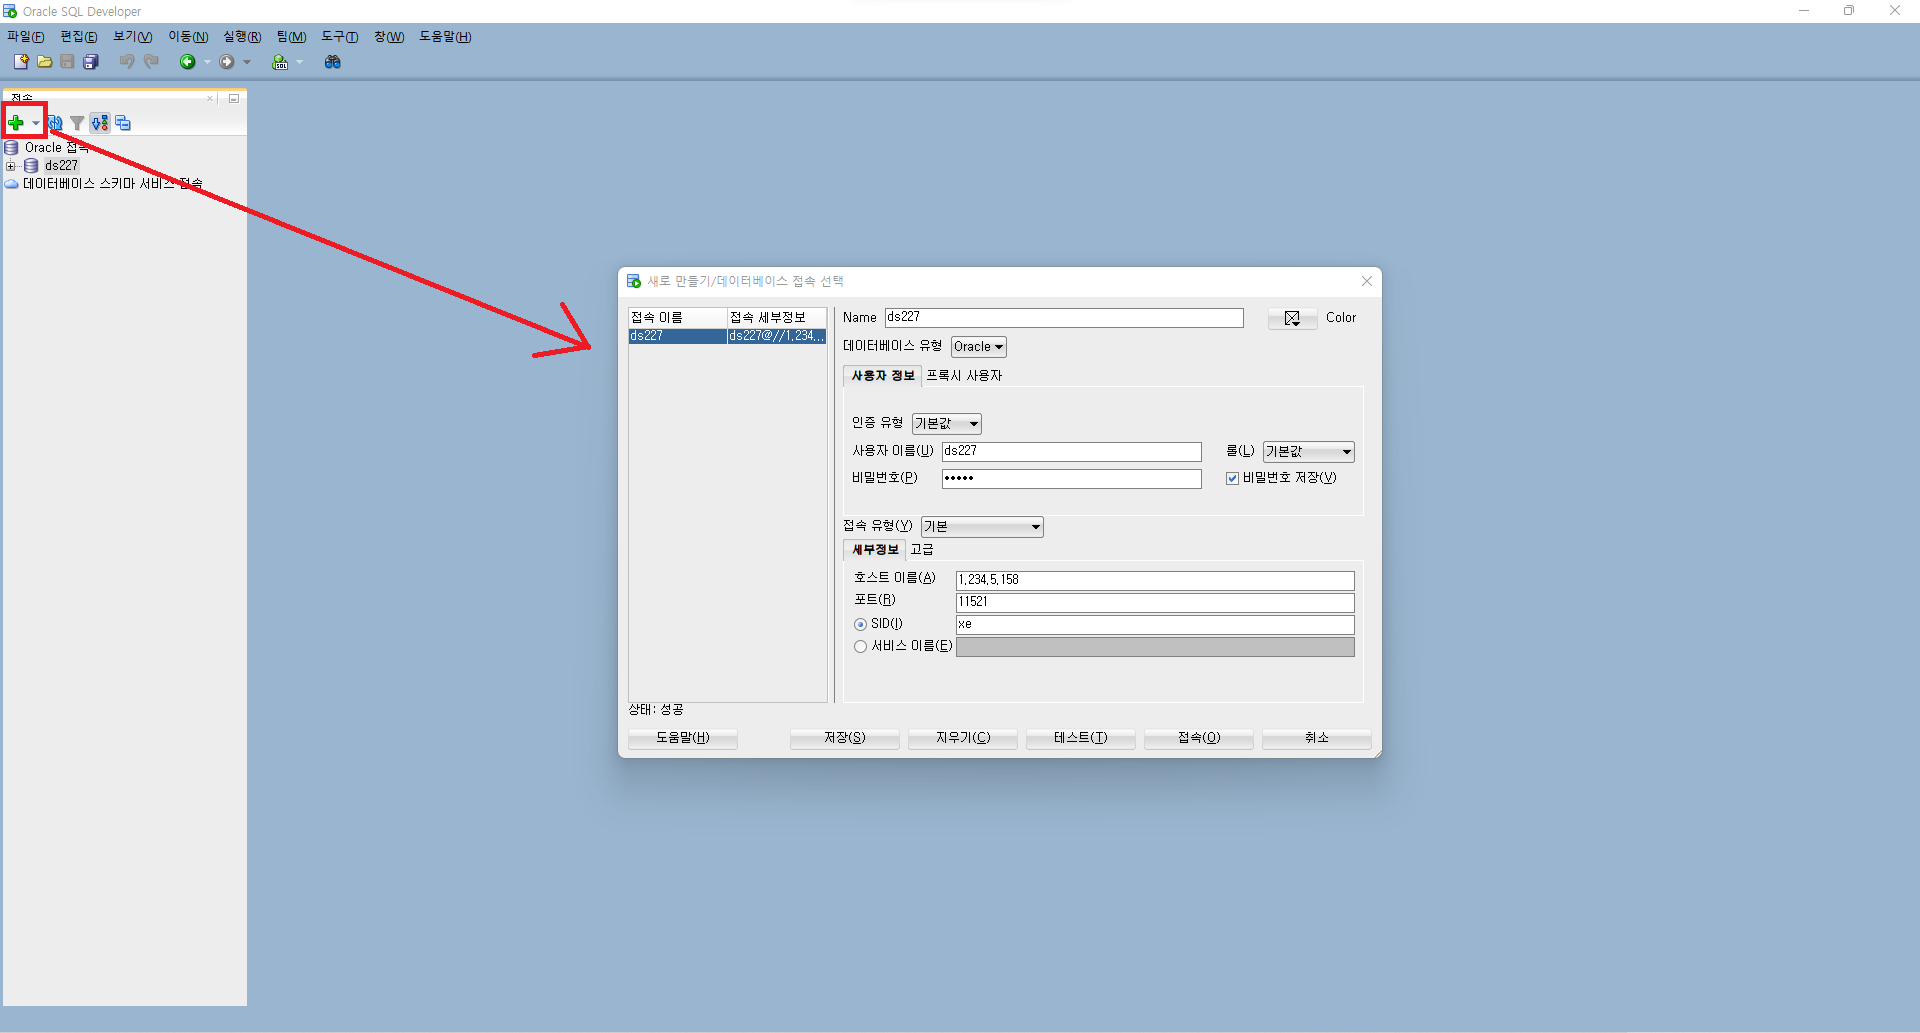Image resolution: width=1920 pixels, height=1033 pixels.
Task: Click the 테스트(T) test button
Action: (1081, 738)
